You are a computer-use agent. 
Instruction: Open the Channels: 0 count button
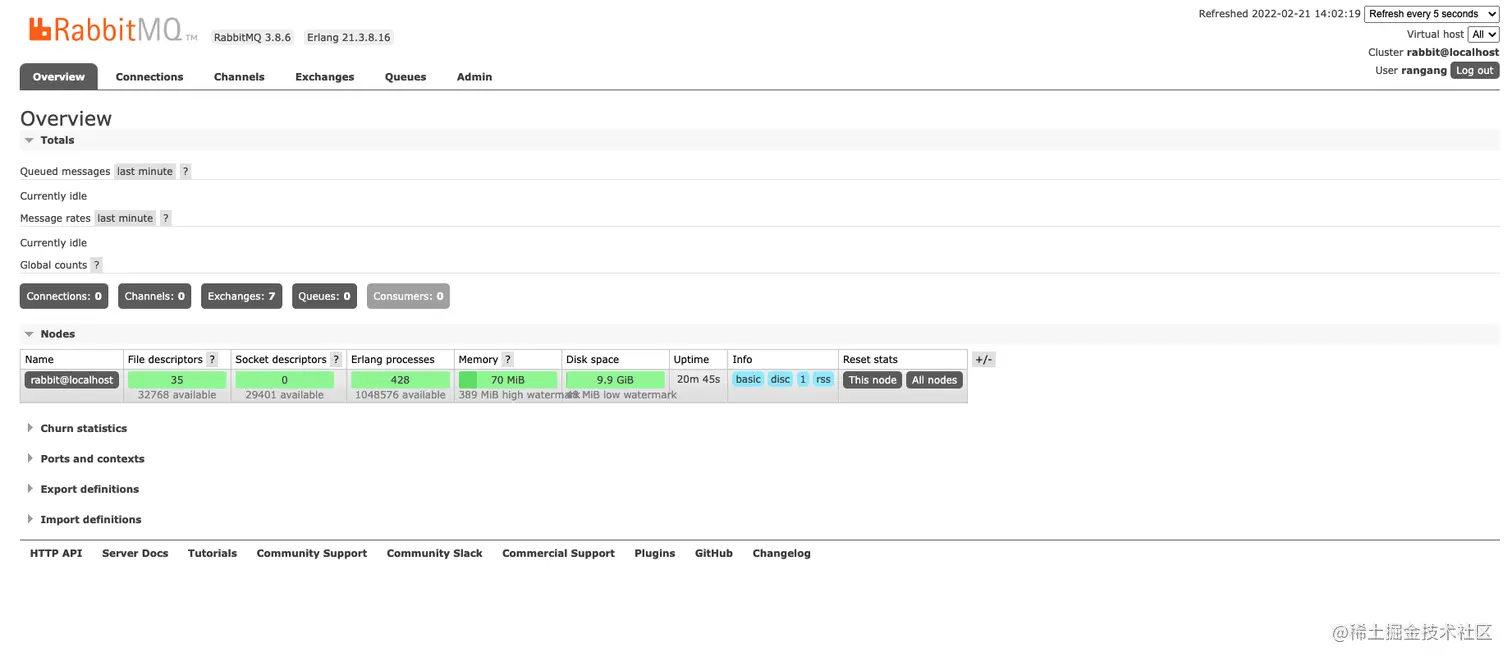[155, 296]
